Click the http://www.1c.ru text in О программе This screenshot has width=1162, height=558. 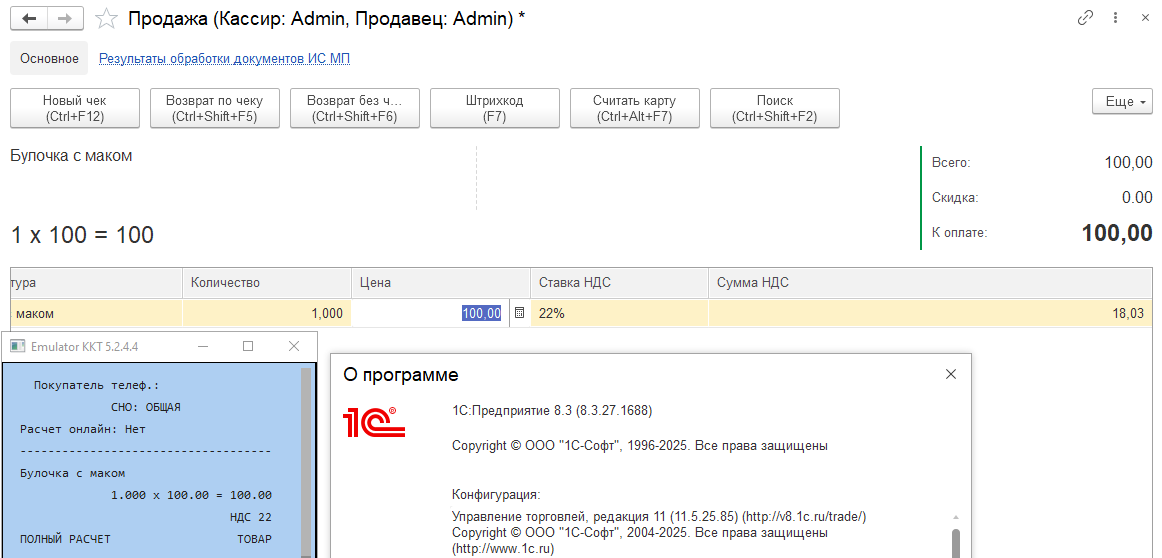[x=503, y=549]
